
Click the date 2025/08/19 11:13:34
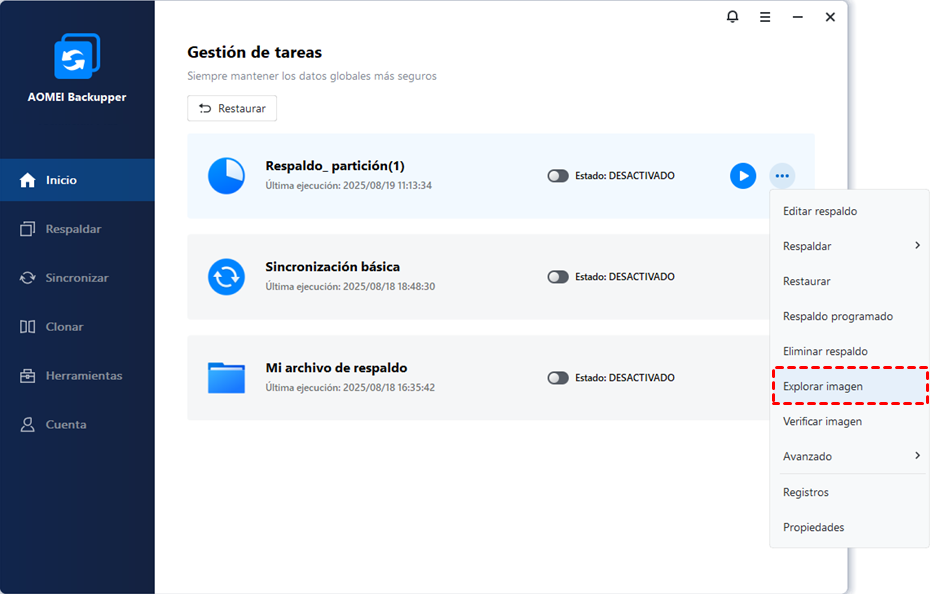tap(387, 185)
